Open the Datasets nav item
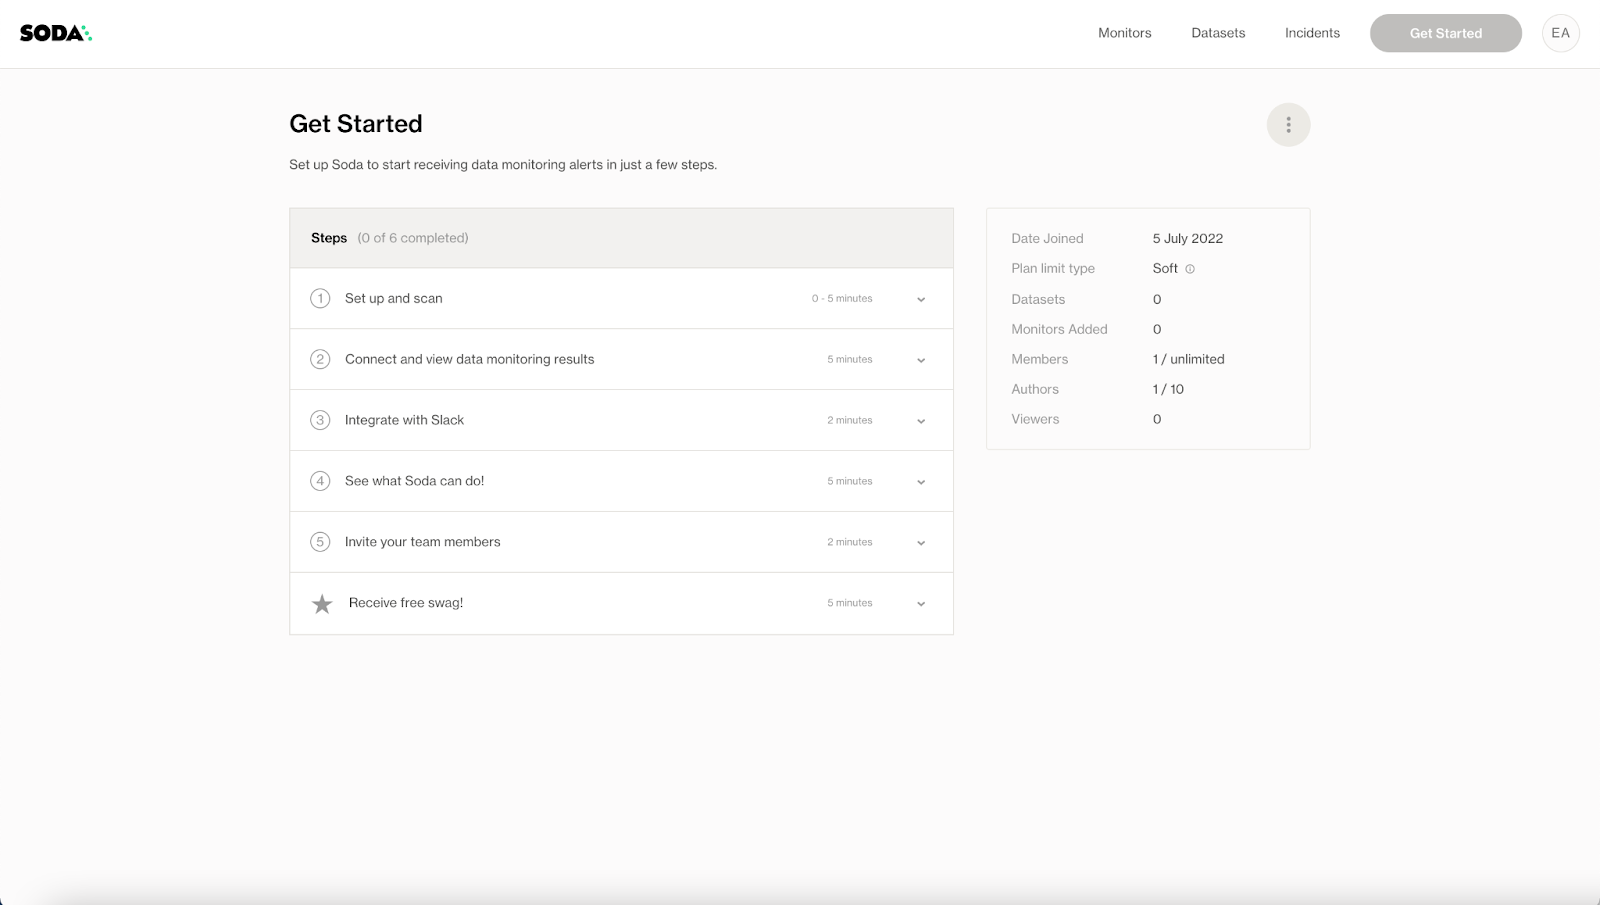 coord(1218,33)
